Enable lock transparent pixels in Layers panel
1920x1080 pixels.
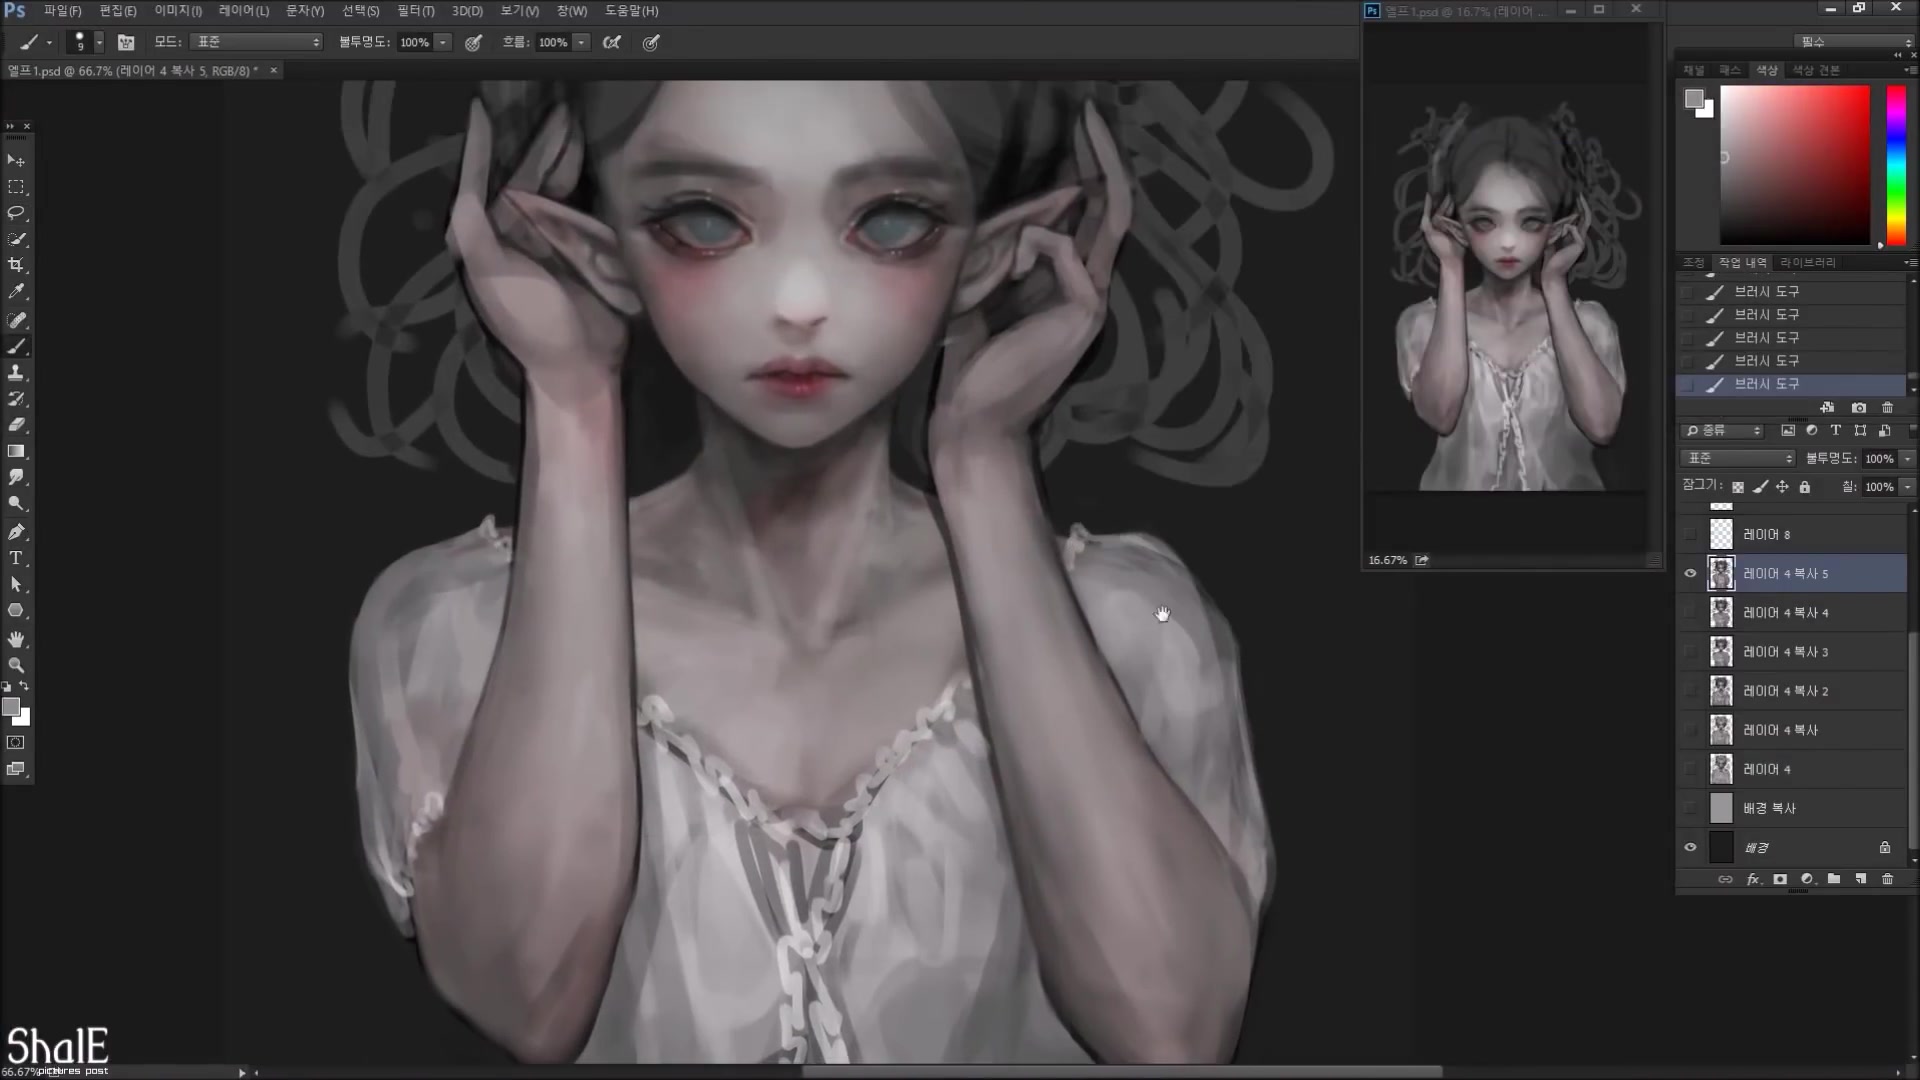pyautogui.click(x=1738, y=487)
